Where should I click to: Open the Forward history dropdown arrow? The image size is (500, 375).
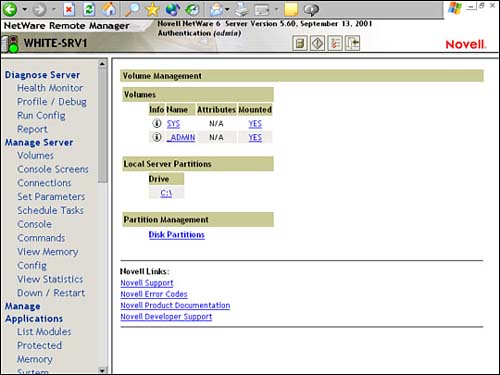(54, 9)
